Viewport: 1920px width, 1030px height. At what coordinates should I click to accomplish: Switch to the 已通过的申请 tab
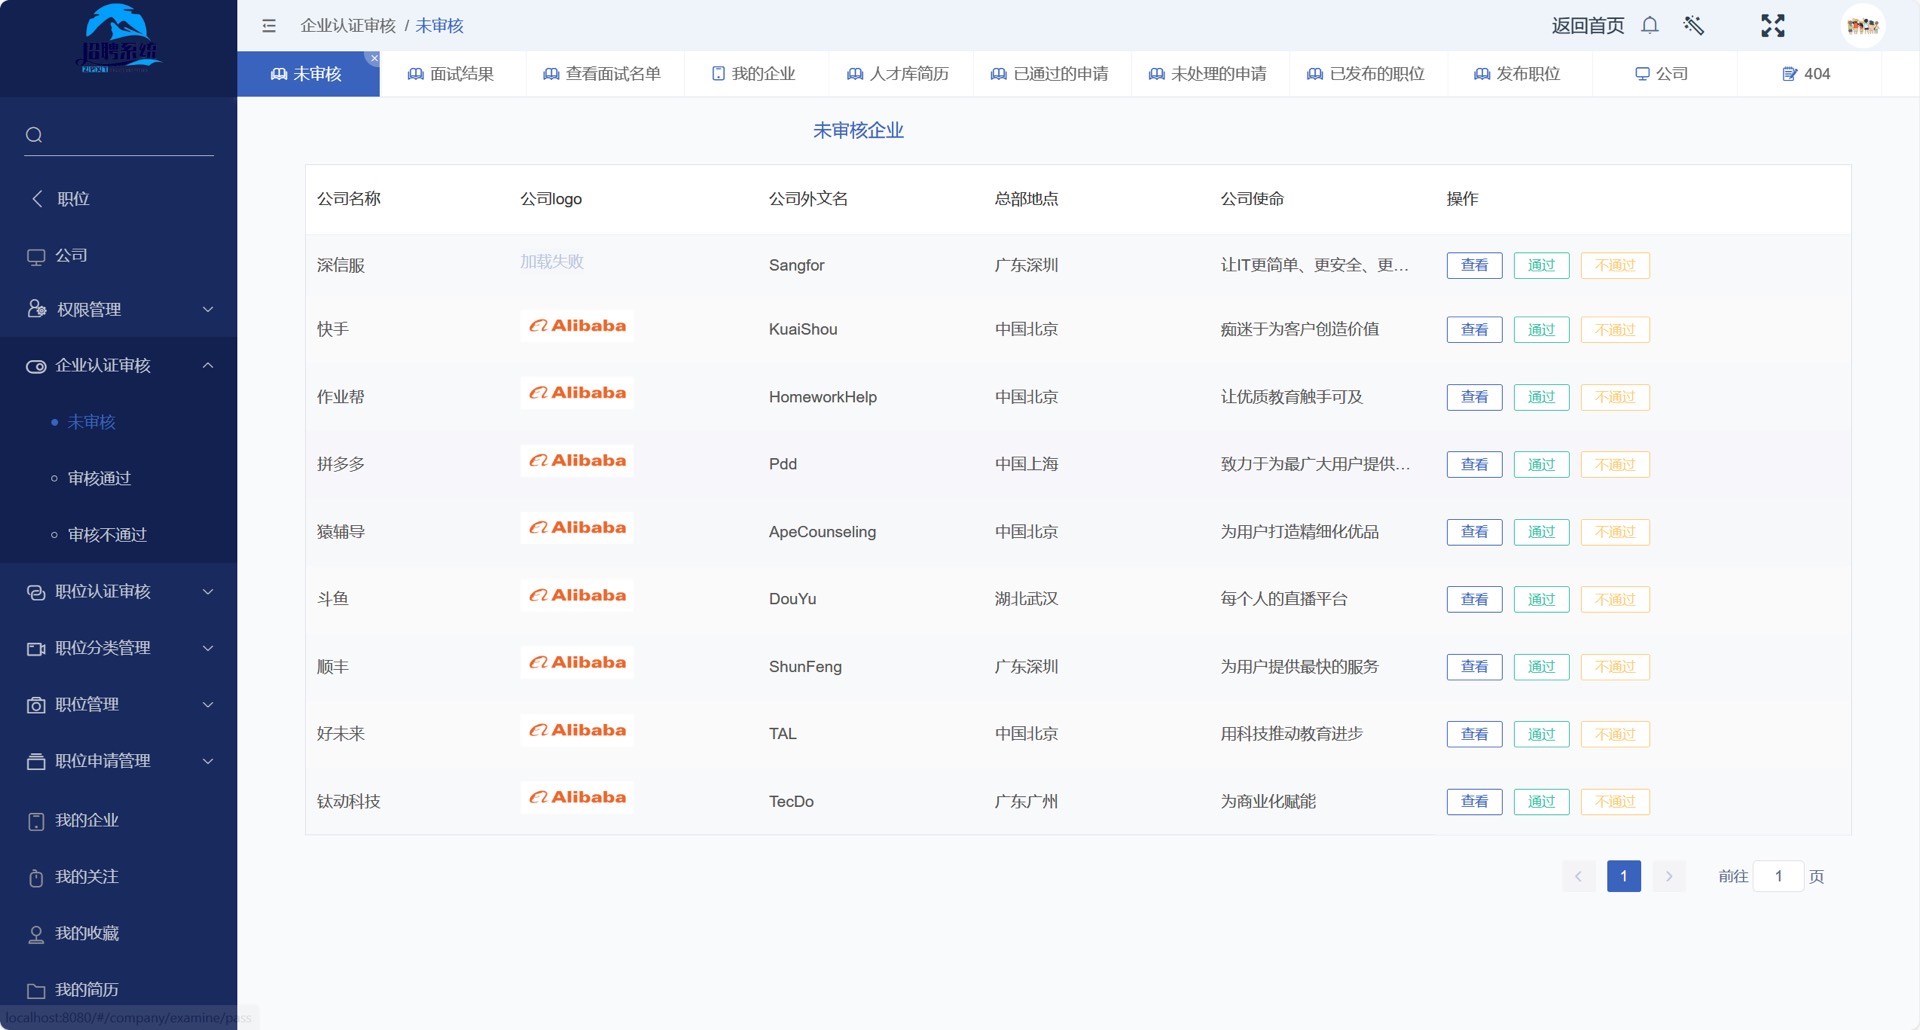[x=1049, y=74]
